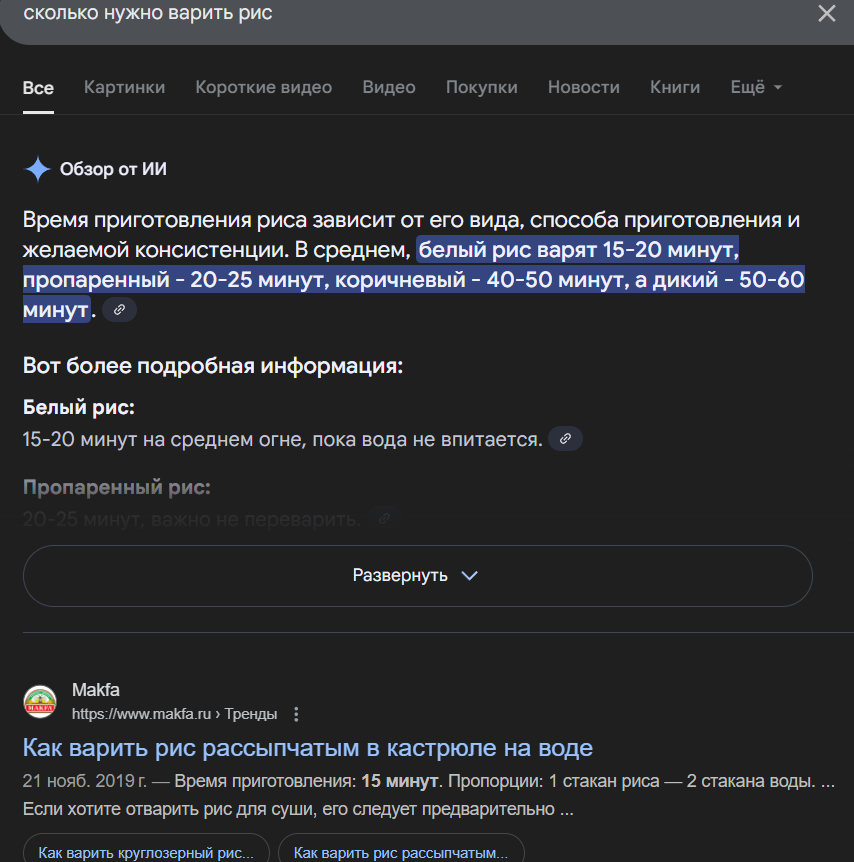The width and height of the screenshot is (854, 862).
Task: Open the Книги tab
Action: 675,87
